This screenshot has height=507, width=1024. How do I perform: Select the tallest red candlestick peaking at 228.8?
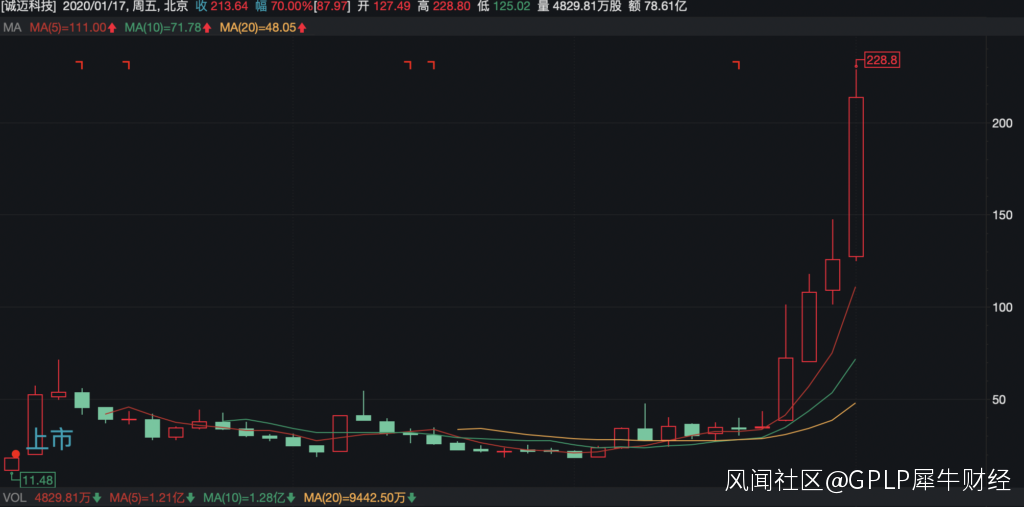click(x=856, y=176)
